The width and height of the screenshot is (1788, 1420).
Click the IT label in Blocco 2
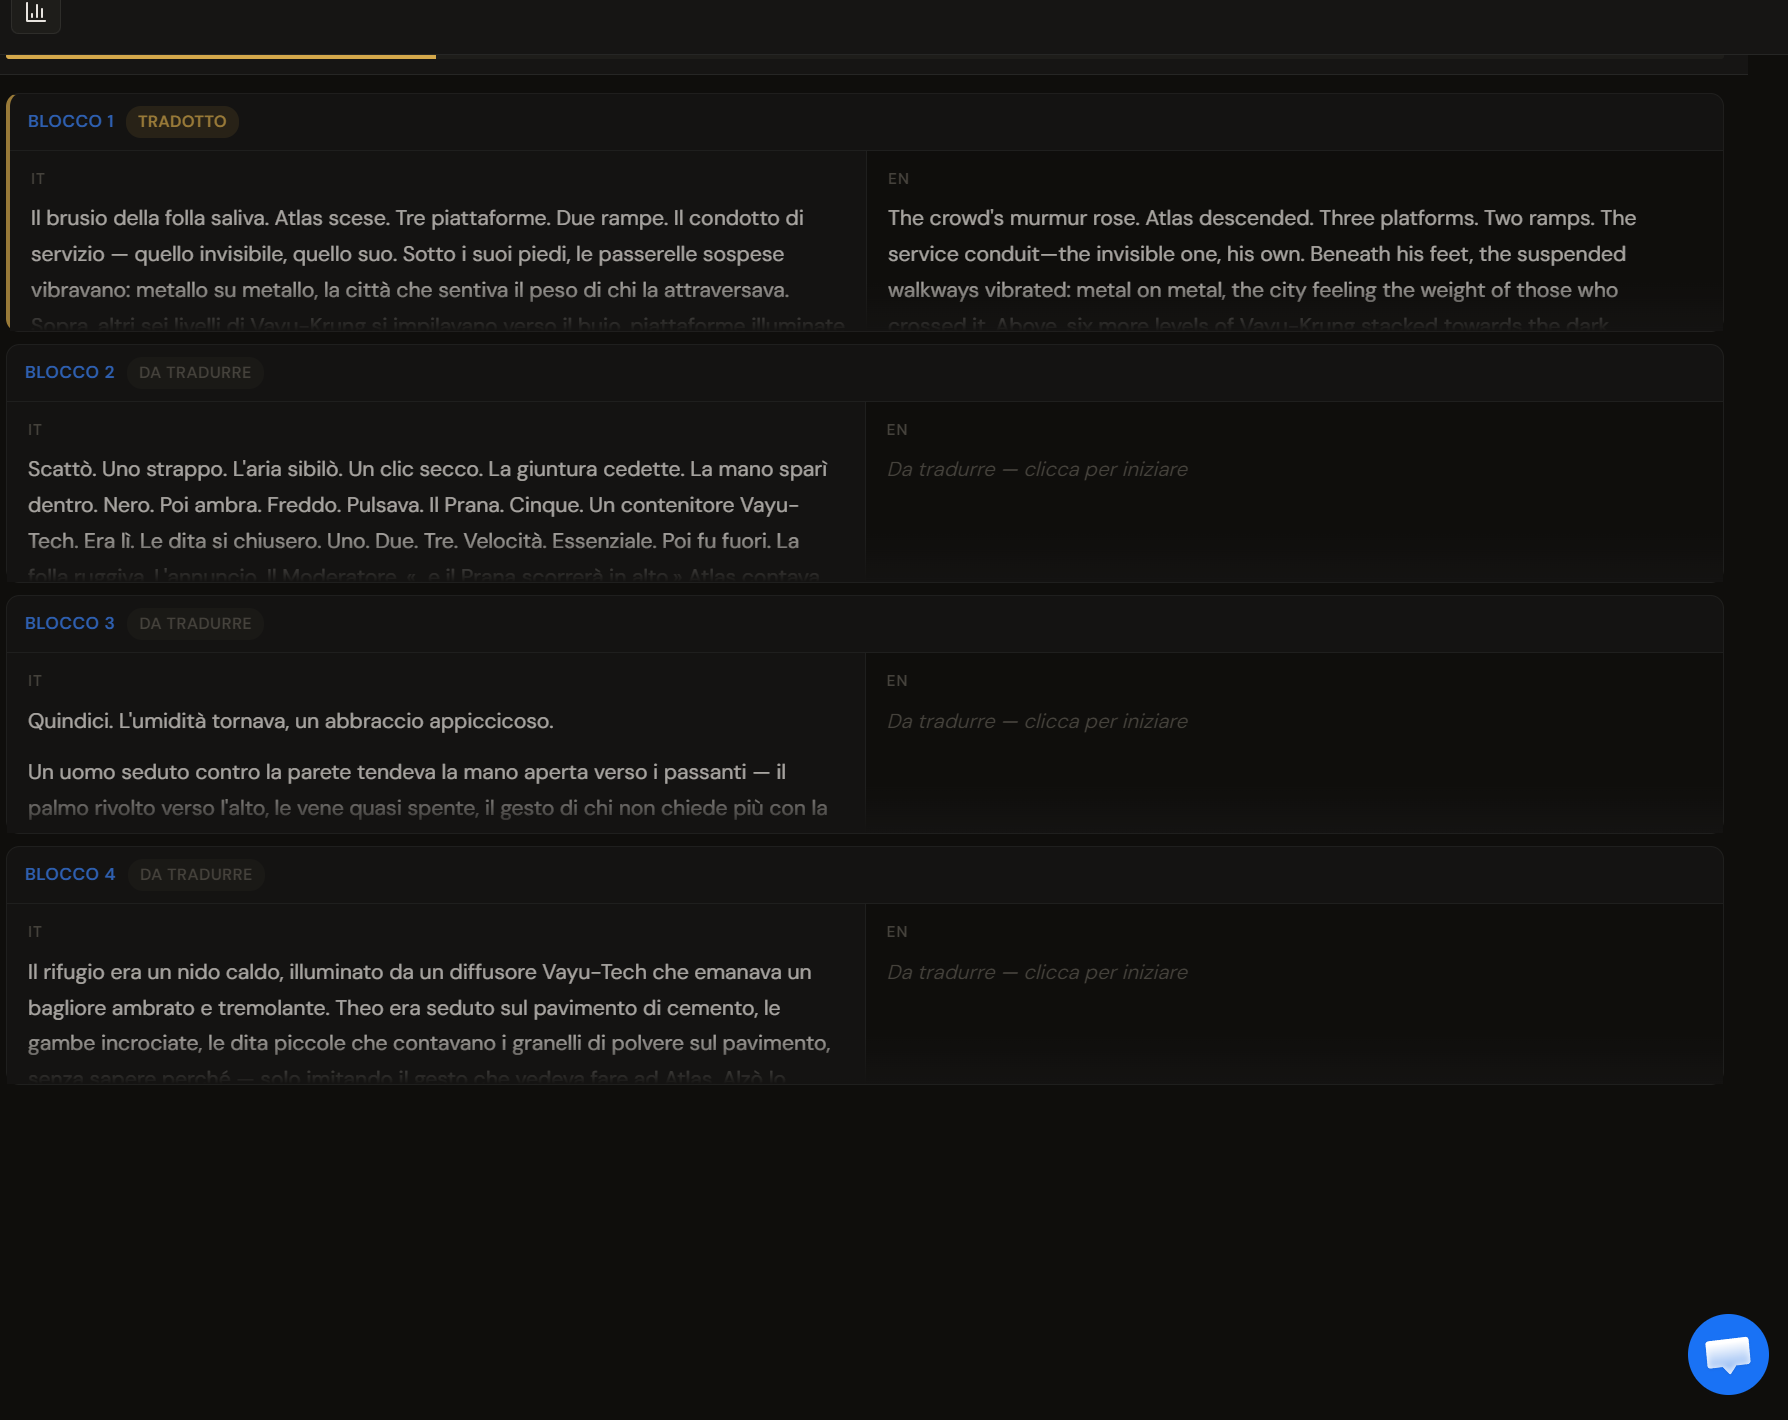pos(35,430)
